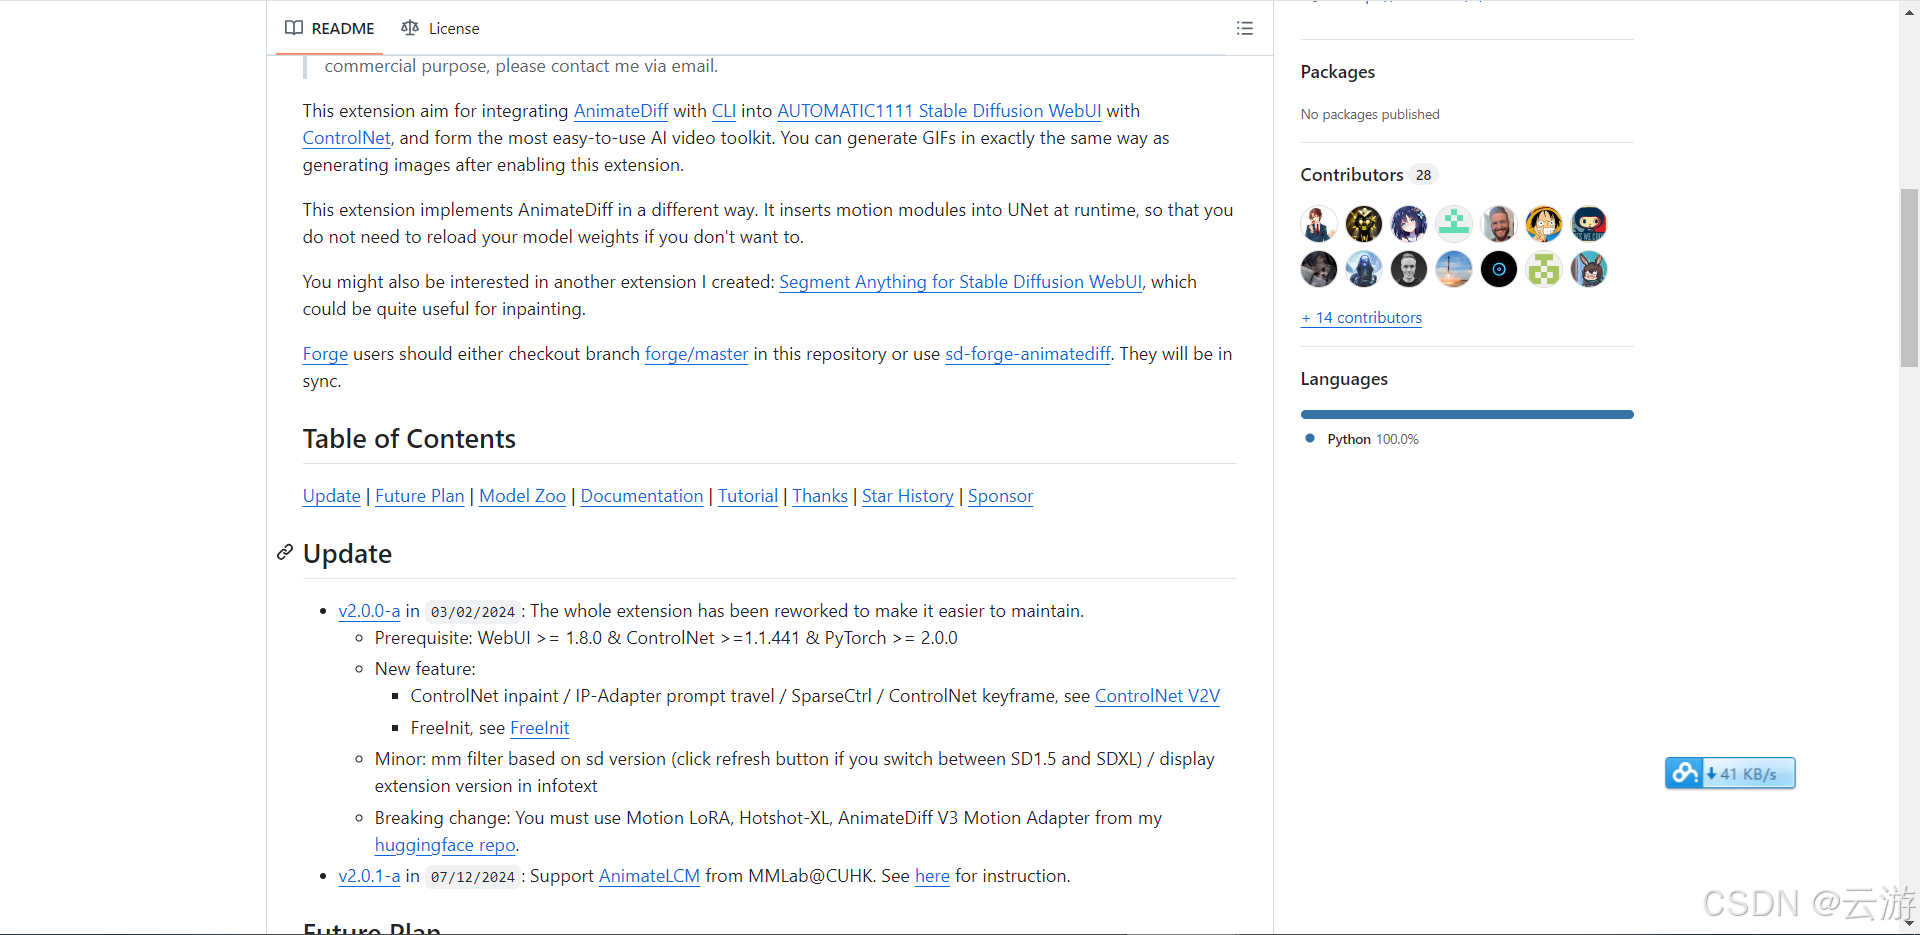Open contributor avatar of smiling bearded man

(x=1499, y=224)
